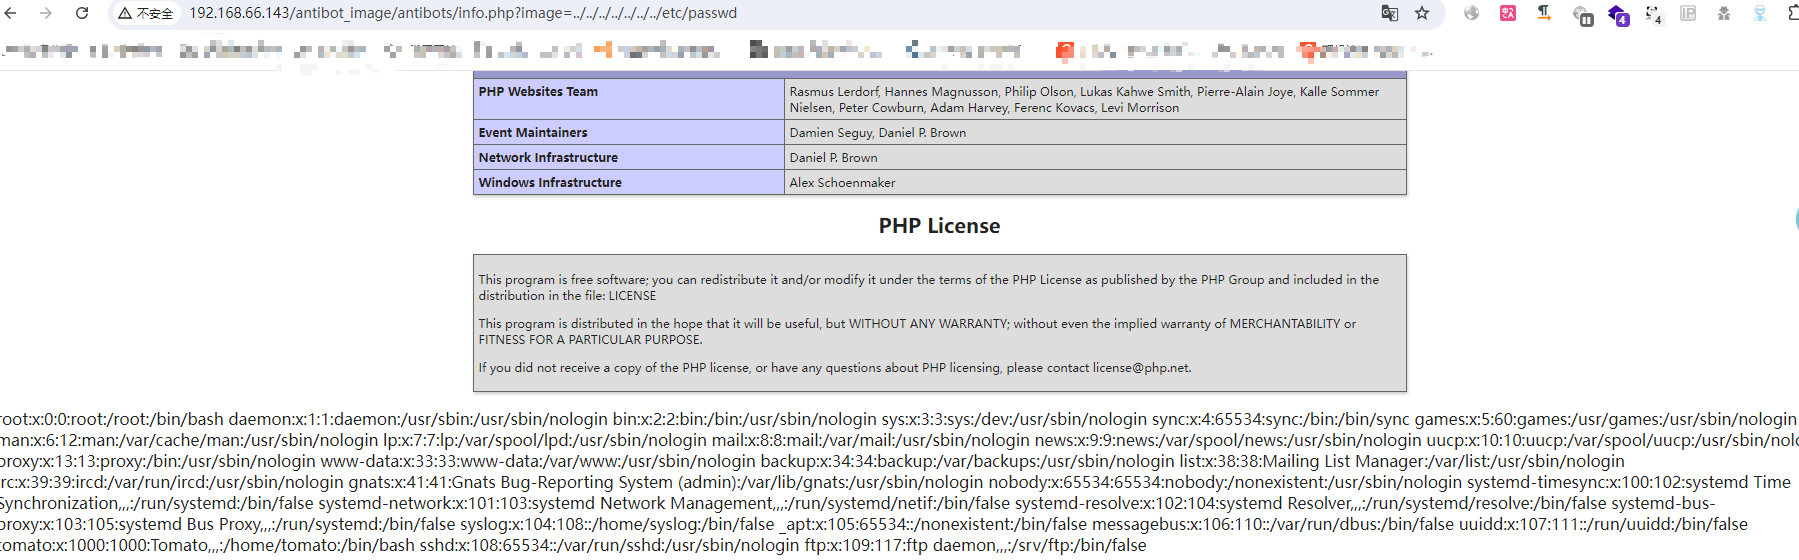Image resolution: width=1799 pixels, height=560 pixels.
Task: Click the Daniel P. Brown cell beside Network Infrastructure
Action: 1095,157
